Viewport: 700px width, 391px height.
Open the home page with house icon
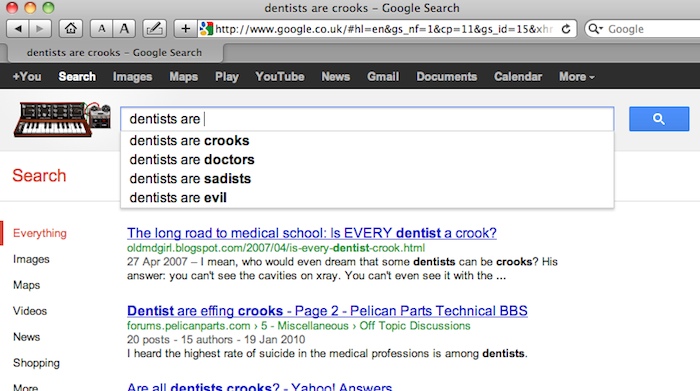tap(71, 29)
